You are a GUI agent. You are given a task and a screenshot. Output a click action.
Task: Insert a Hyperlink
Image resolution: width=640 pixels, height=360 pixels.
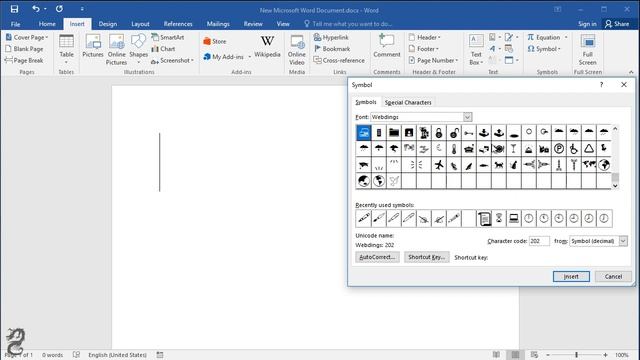pyautogui.click(x=331, y=37)
